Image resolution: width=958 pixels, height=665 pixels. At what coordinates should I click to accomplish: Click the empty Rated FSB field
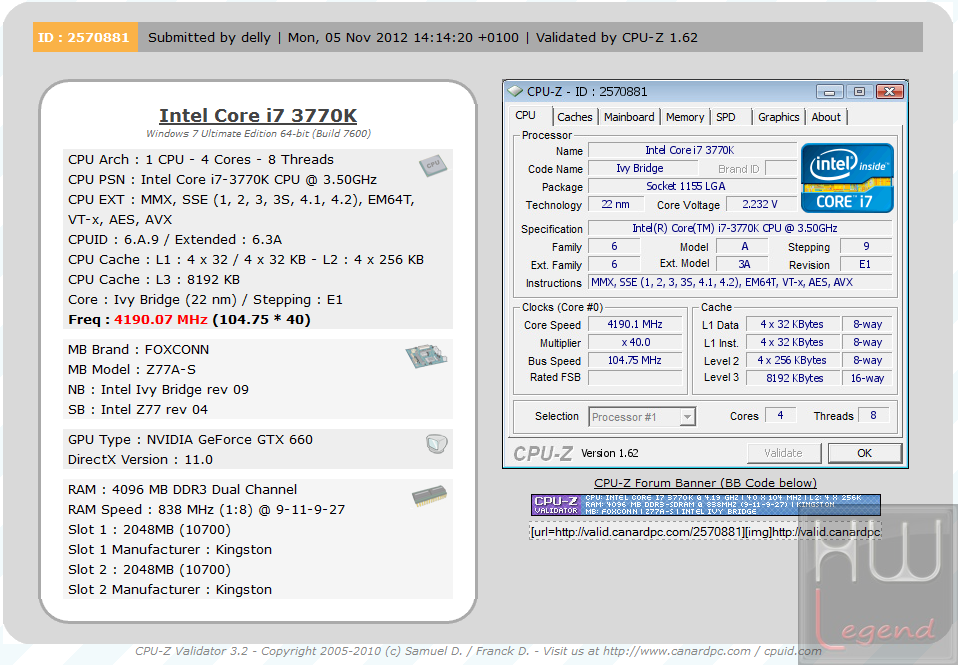point(635,378)
